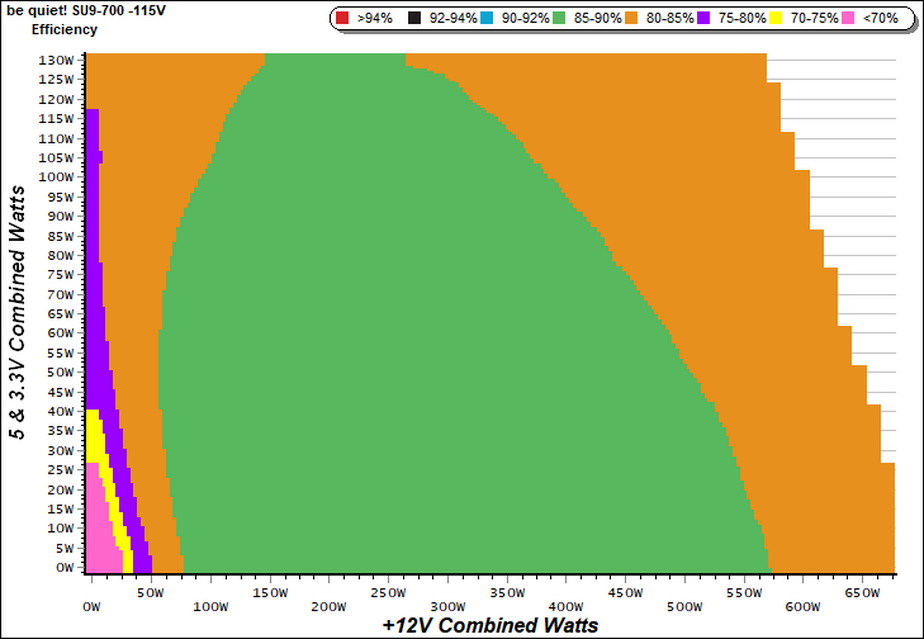The width and height of the screenshot is (924, 639).
Task: Click the chart title be quiet! SU9-700 -115V
Action: 86,11
